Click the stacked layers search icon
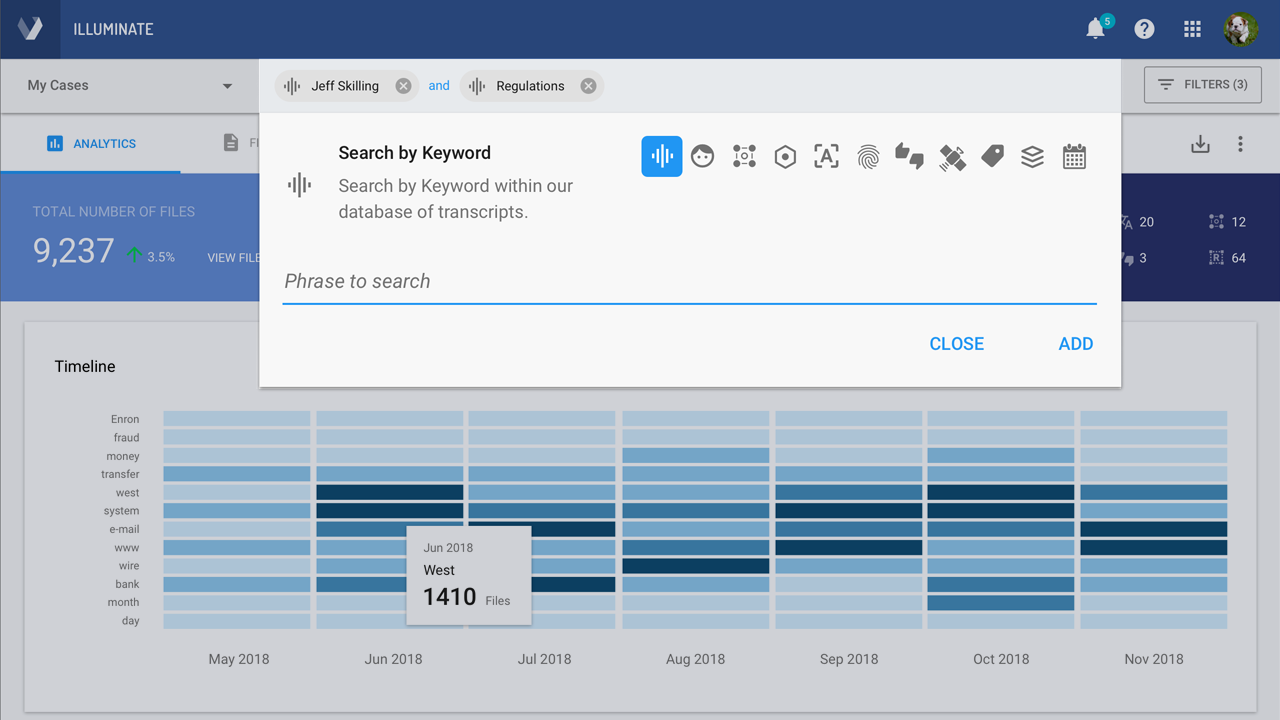 (x=1032, y=157)
